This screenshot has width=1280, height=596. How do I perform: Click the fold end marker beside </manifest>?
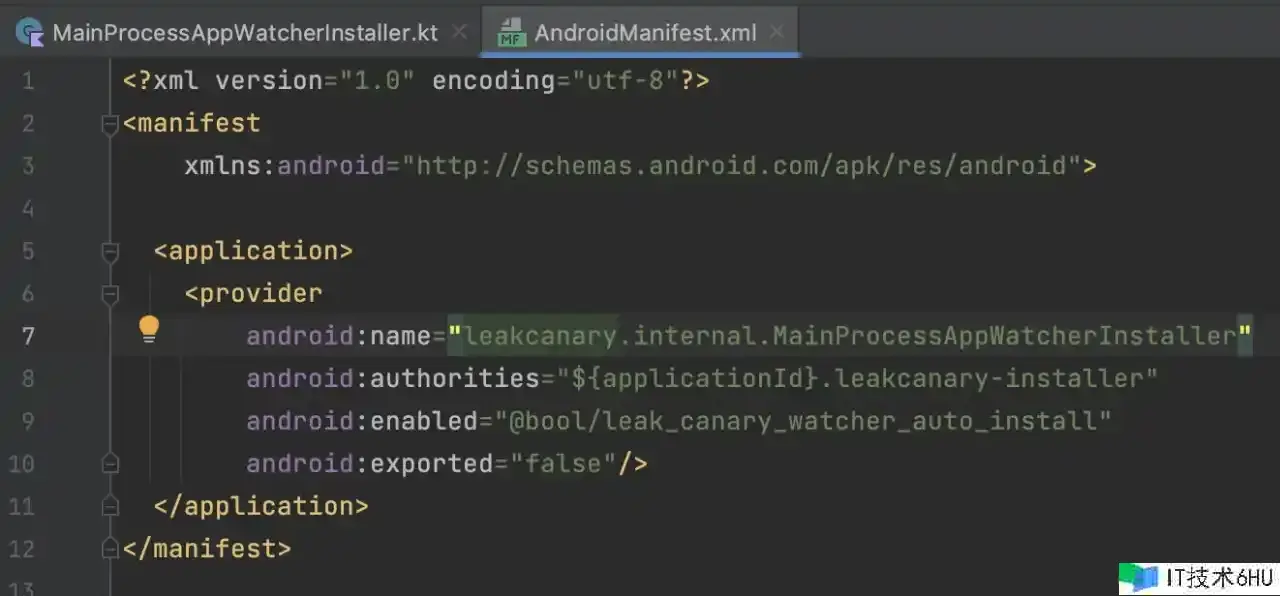[x=110, y=549]
